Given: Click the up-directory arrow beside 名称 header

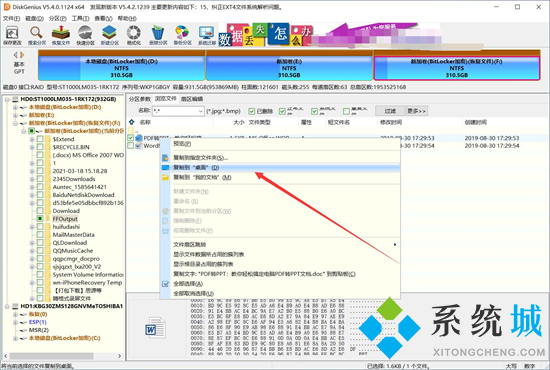Looking at the screenshot, I should [132, 122].
